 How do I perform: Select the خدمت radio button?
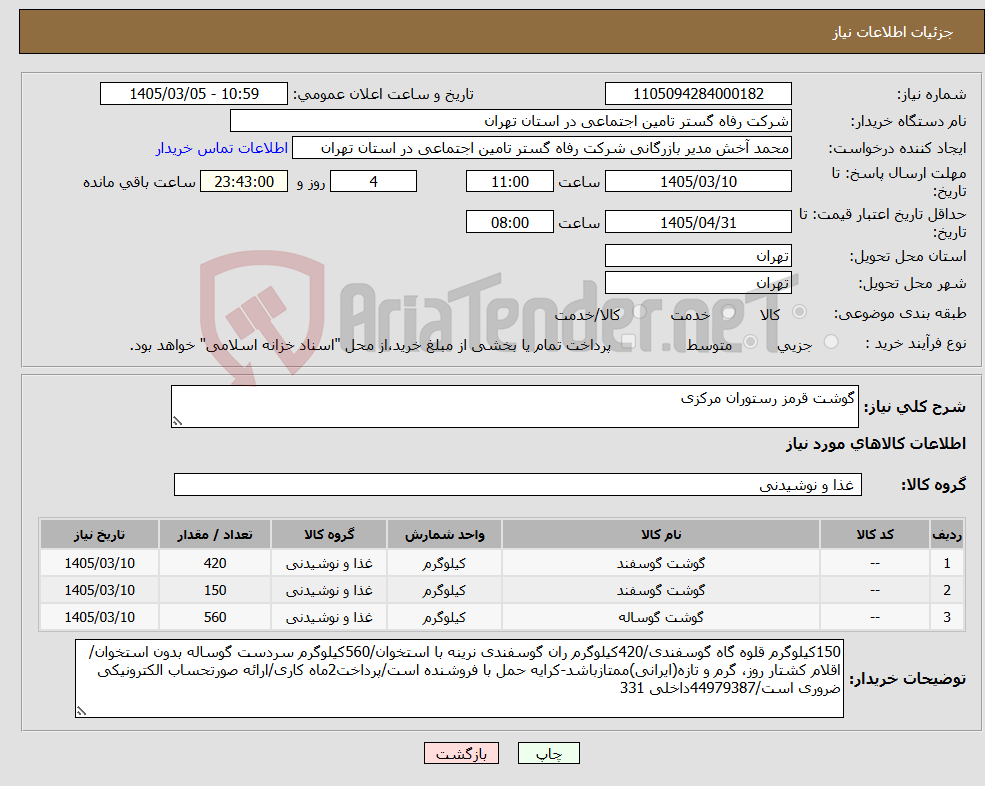pos(729,312)
